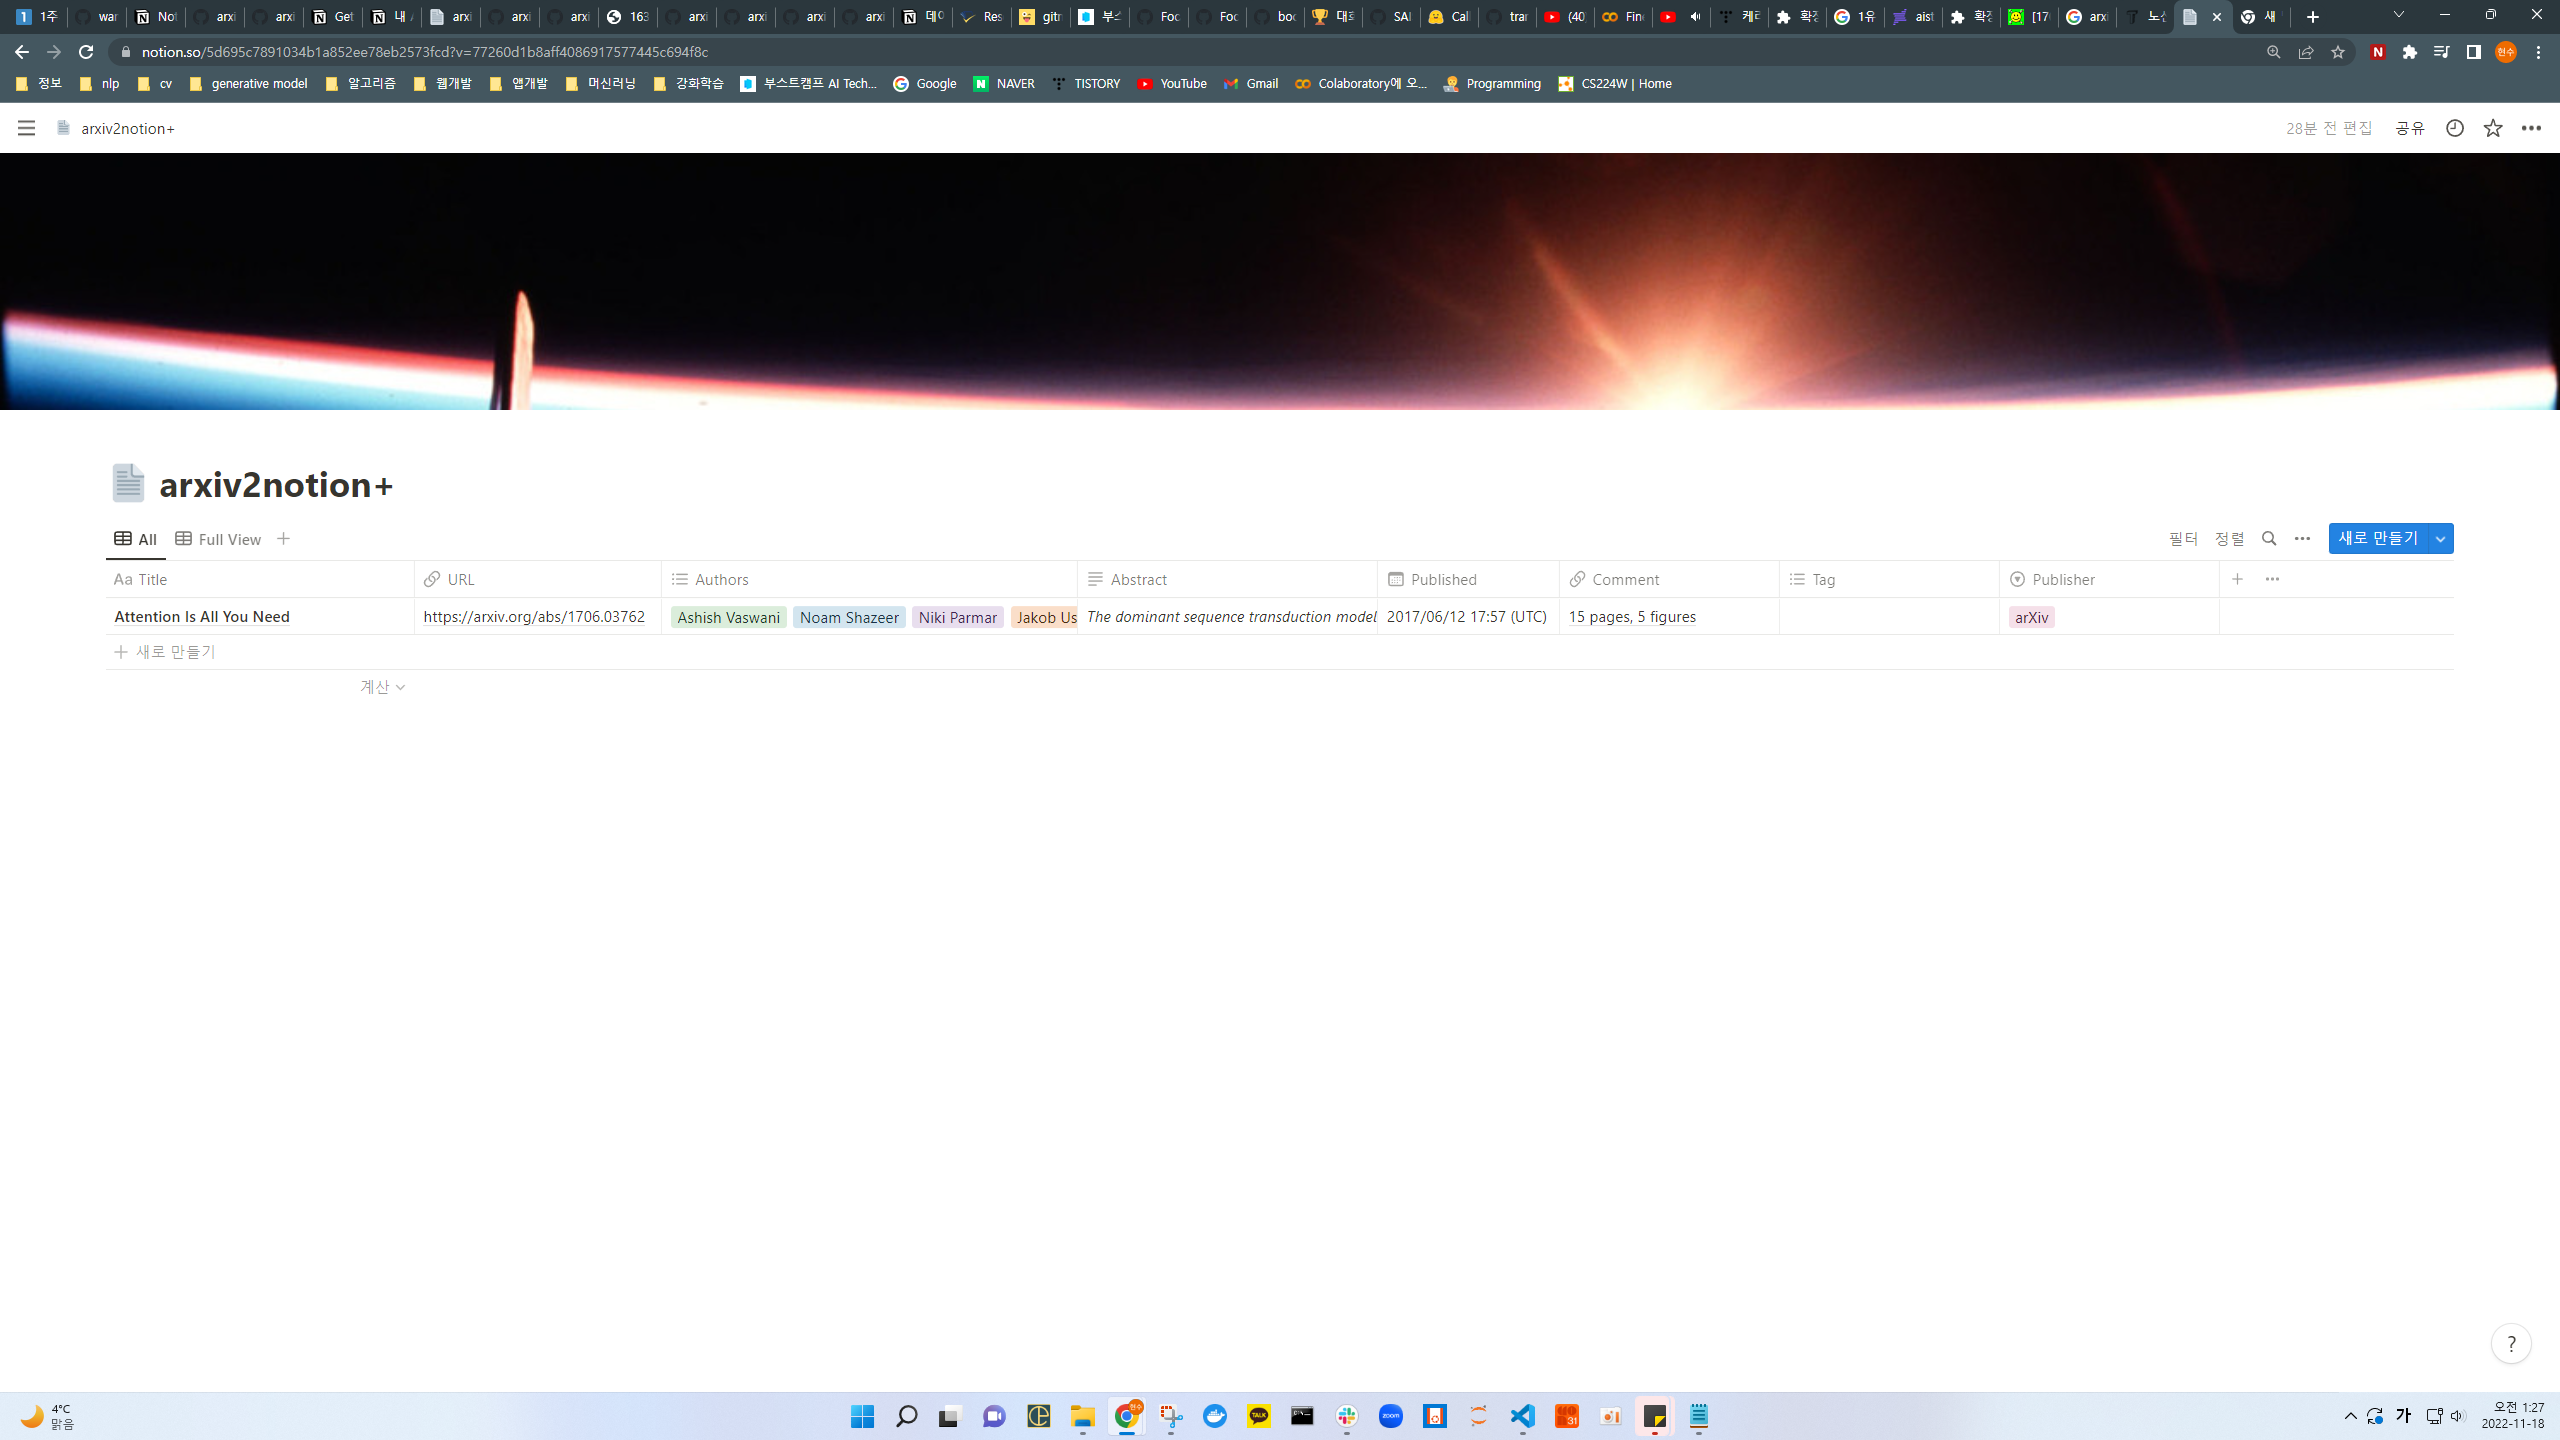Open the page three-dots menu
This screenshot has height=1440, width=2560.
(x=2531, y=128)
